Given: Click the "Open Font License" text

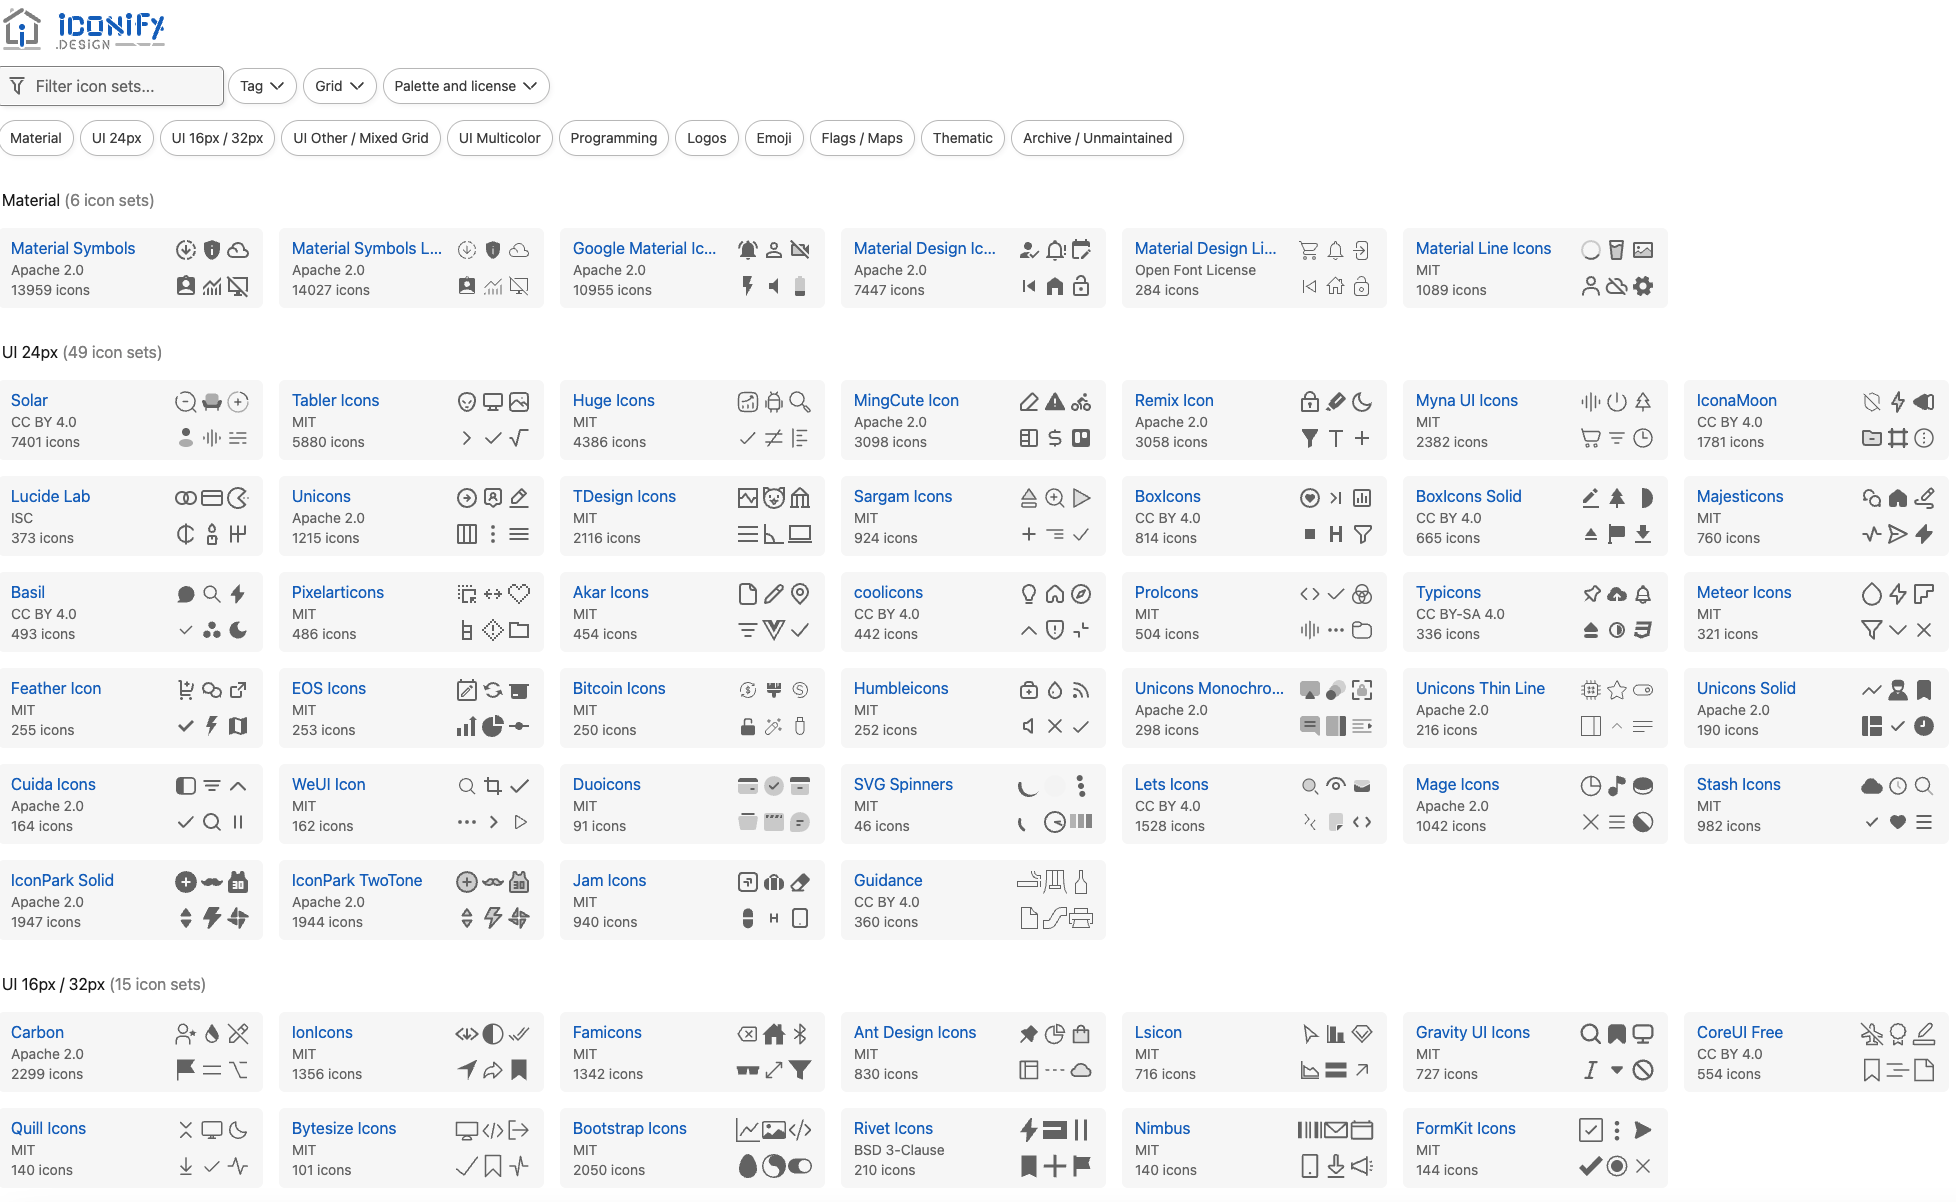Looking at the screenshot, I should pos(1195,270).
